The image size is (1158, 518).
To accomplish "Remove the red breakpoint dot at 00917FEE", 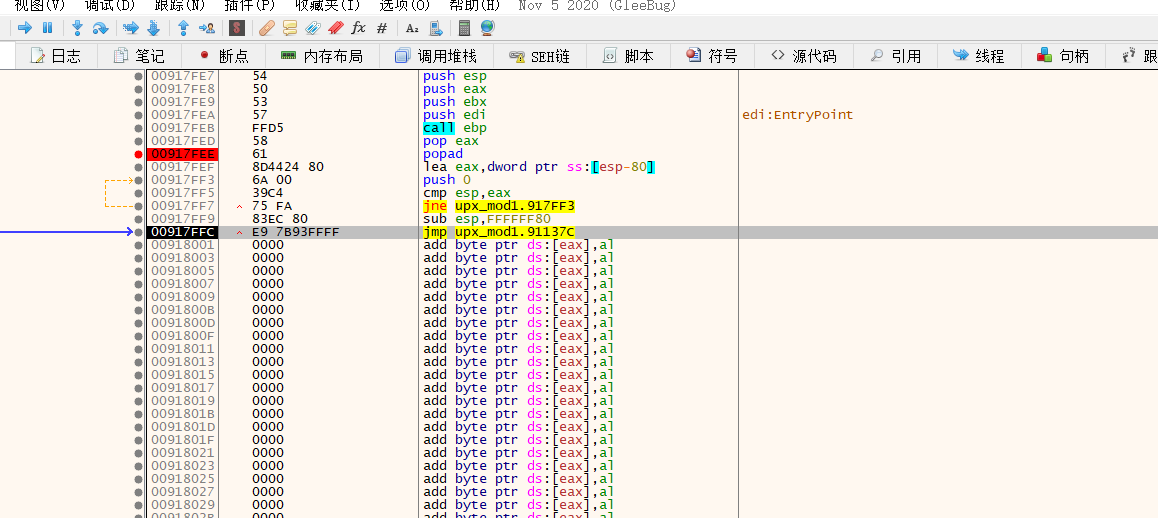I will [138, 154].
